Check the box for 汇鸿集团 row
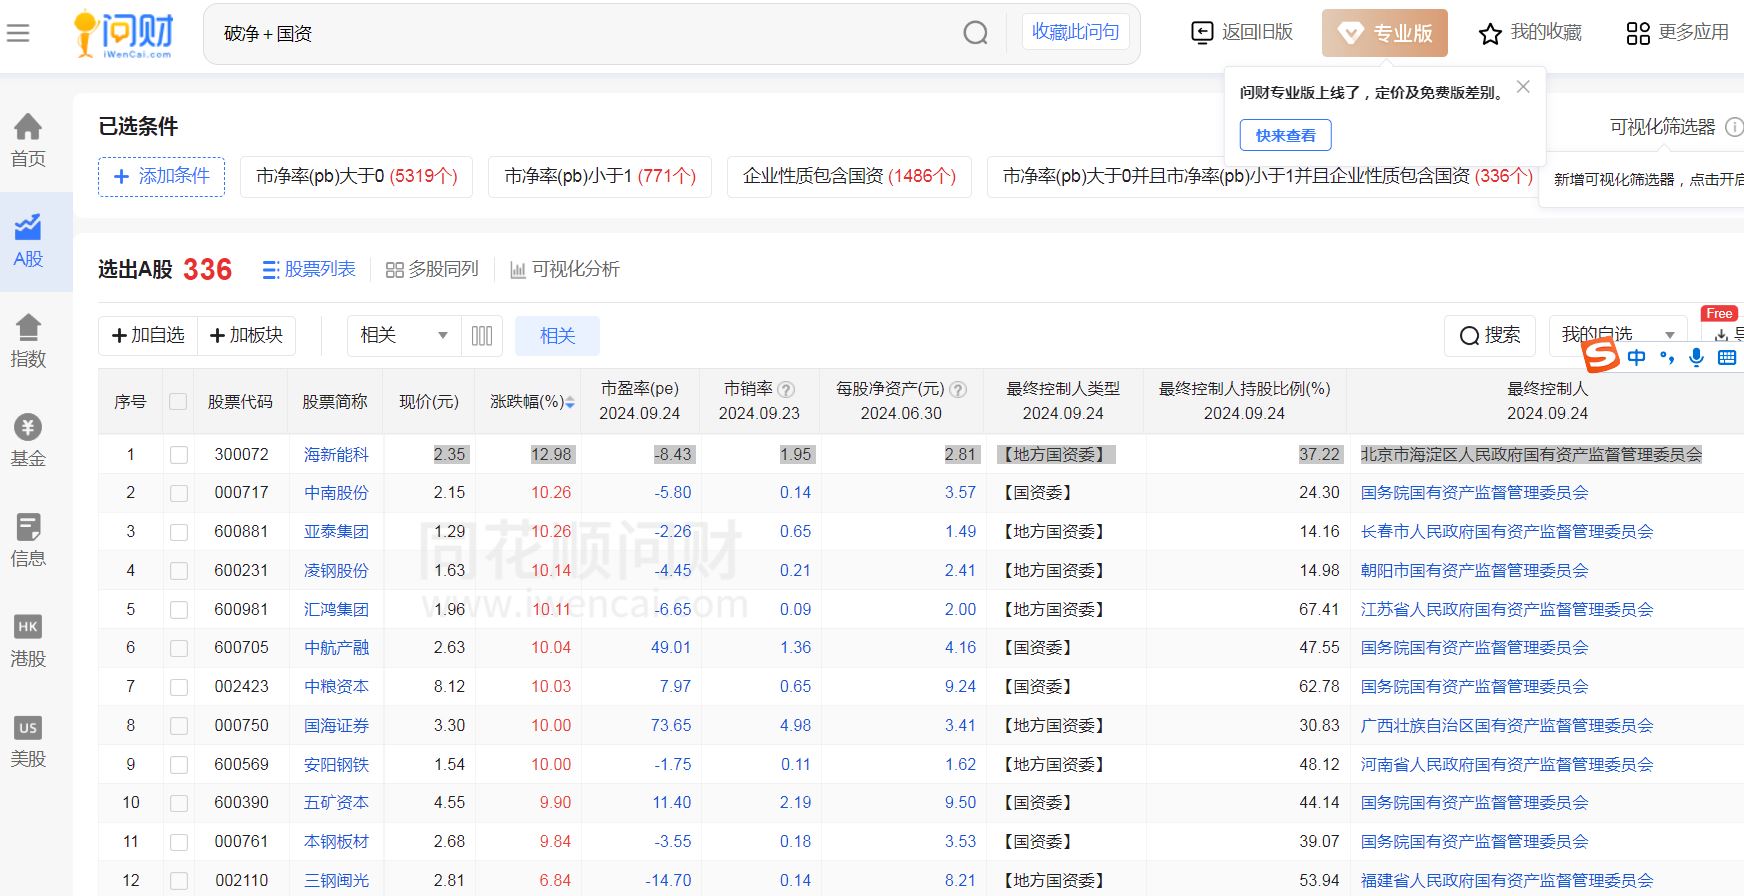 click(x=179, y=610)
